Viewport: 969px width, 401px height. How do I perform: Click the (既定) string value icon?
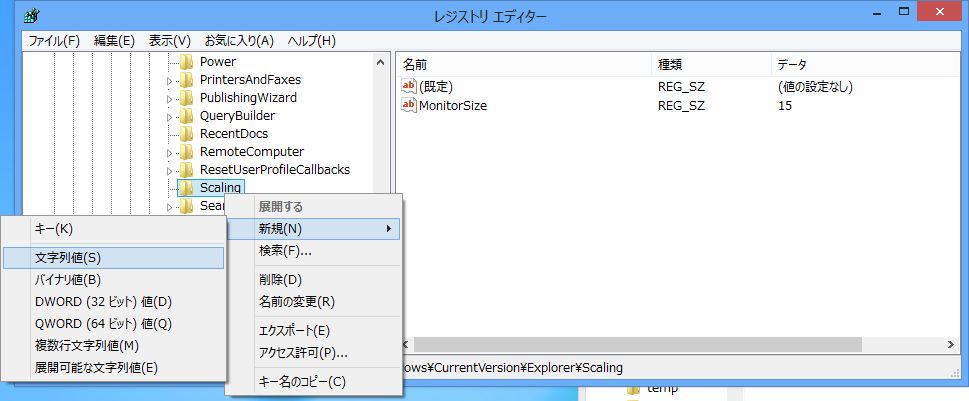(409, 87)
